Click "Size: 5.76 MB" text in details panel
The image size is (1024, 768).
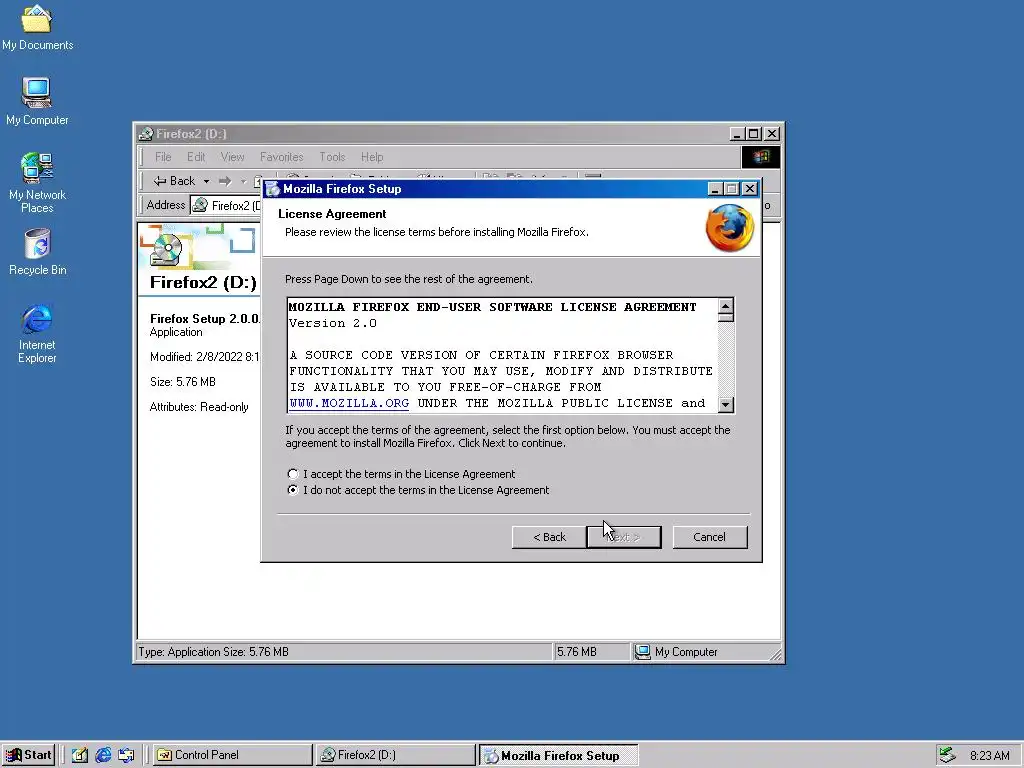point(182,381)
